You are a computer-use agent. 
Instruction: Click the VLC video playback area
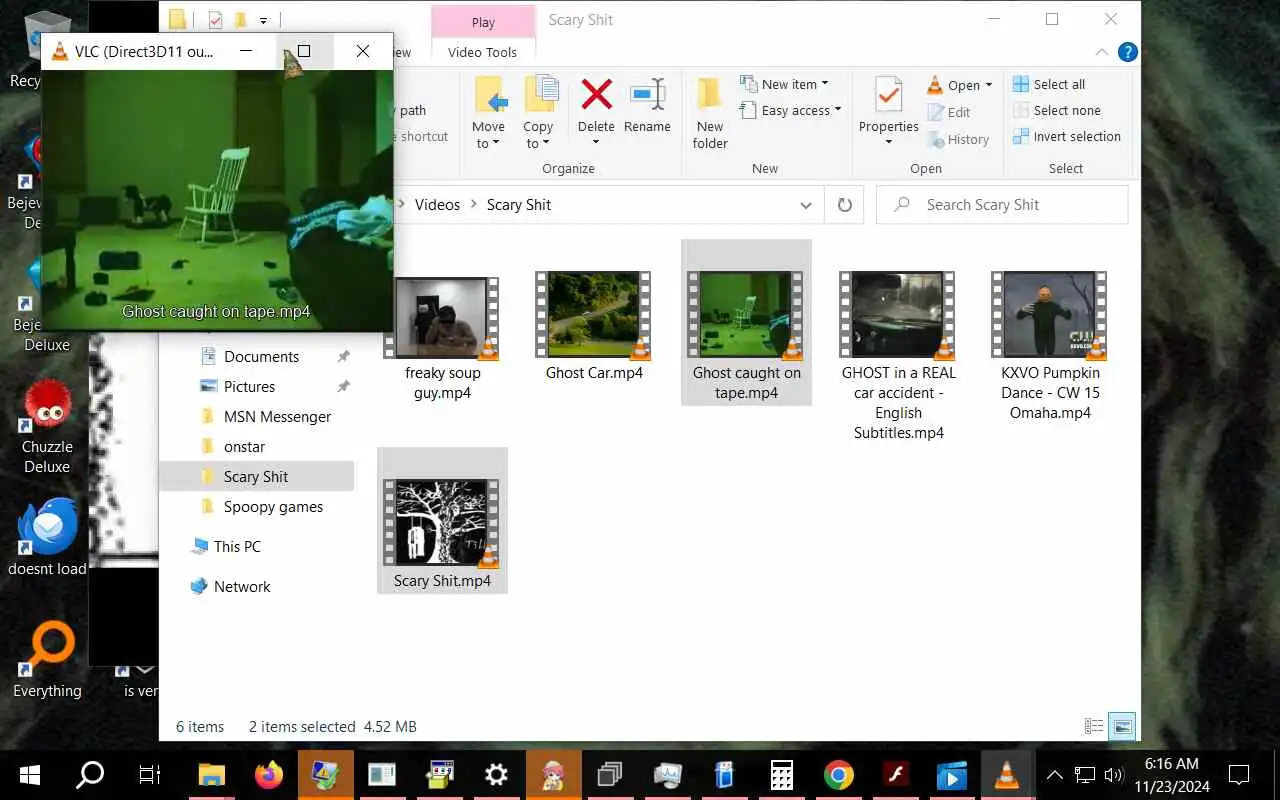tap(217, 200)
